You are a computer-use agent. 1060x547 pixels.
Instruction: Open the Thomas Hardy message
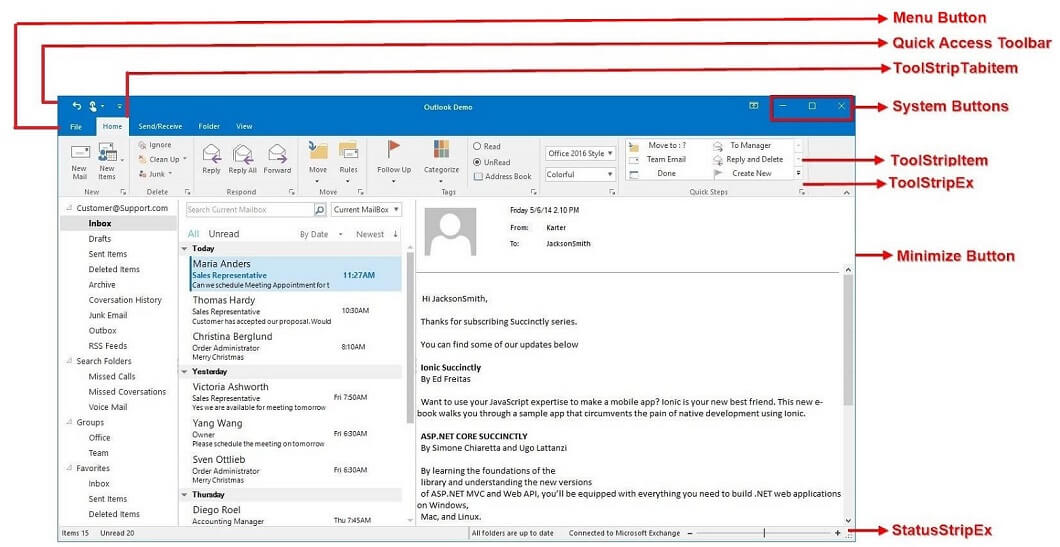point(296,310)
